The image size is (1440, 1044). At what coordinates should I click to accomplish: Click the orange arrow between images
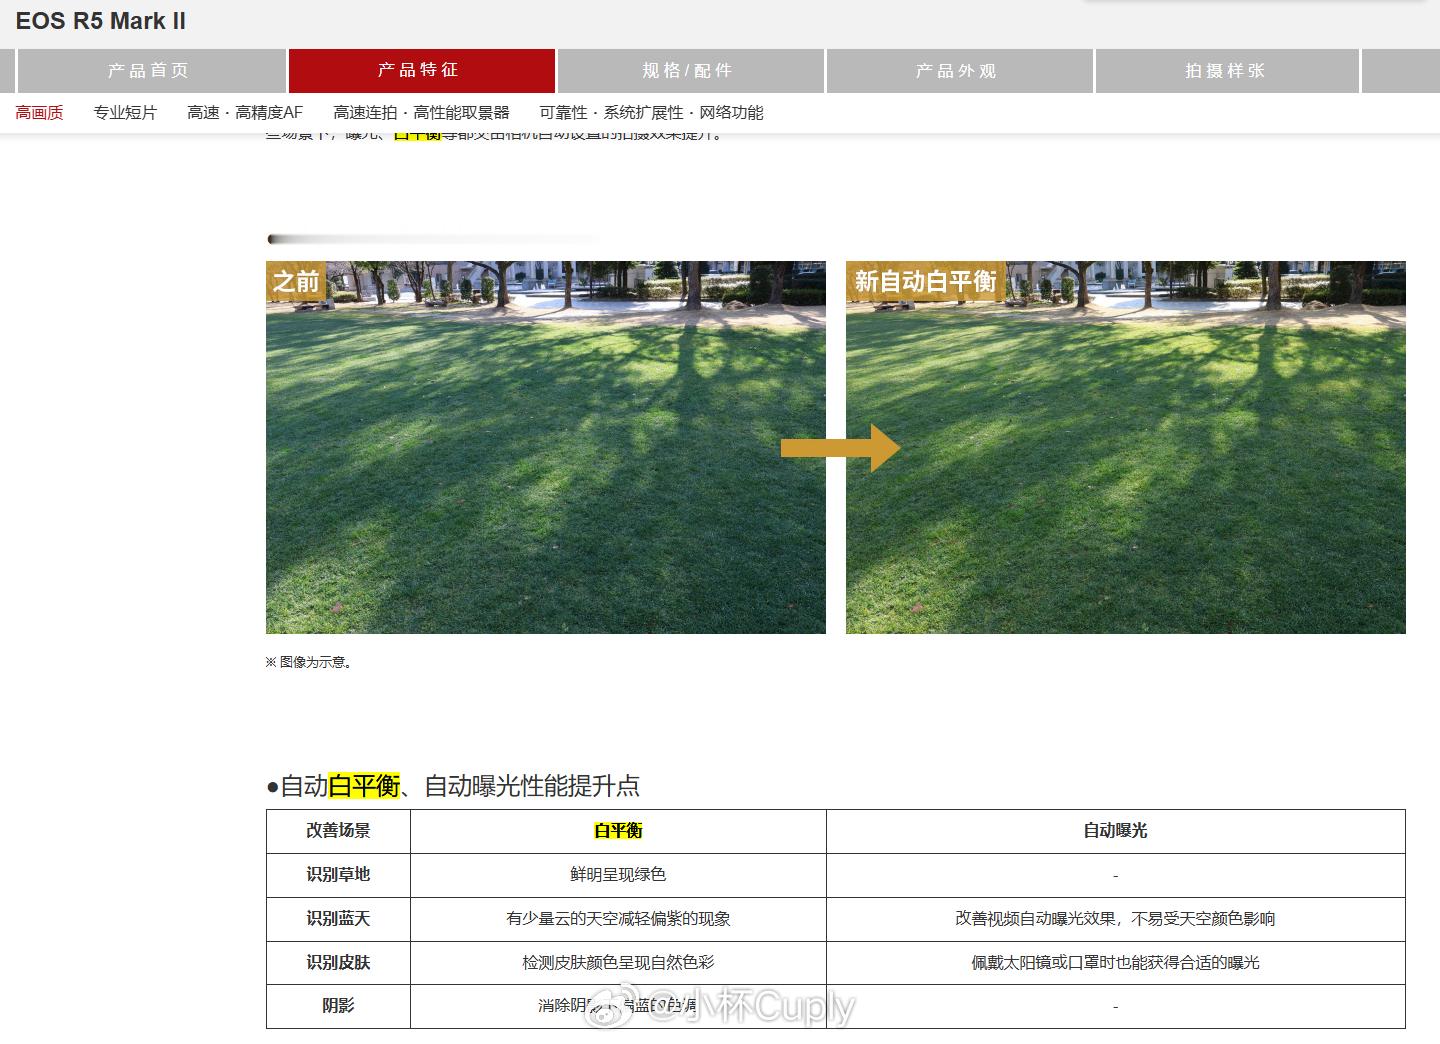click(841, 449)
